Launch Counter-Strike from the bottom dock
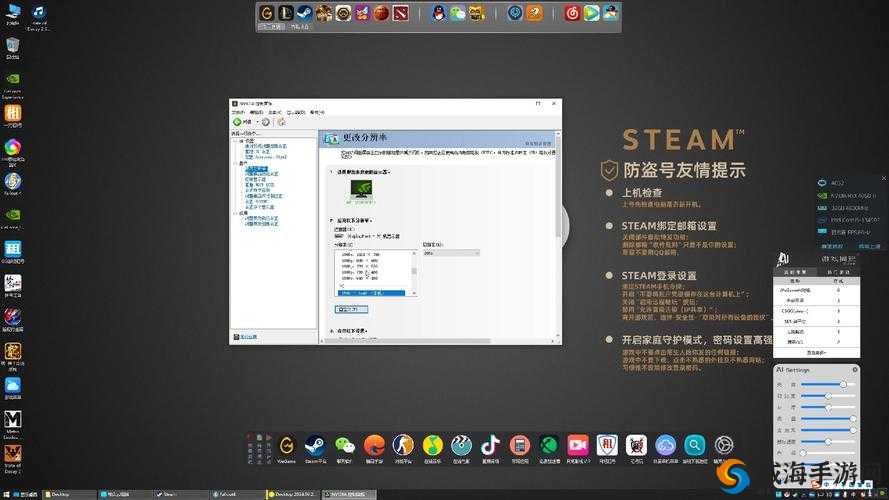This screenshot has height=500, width=889. [403, 446]
